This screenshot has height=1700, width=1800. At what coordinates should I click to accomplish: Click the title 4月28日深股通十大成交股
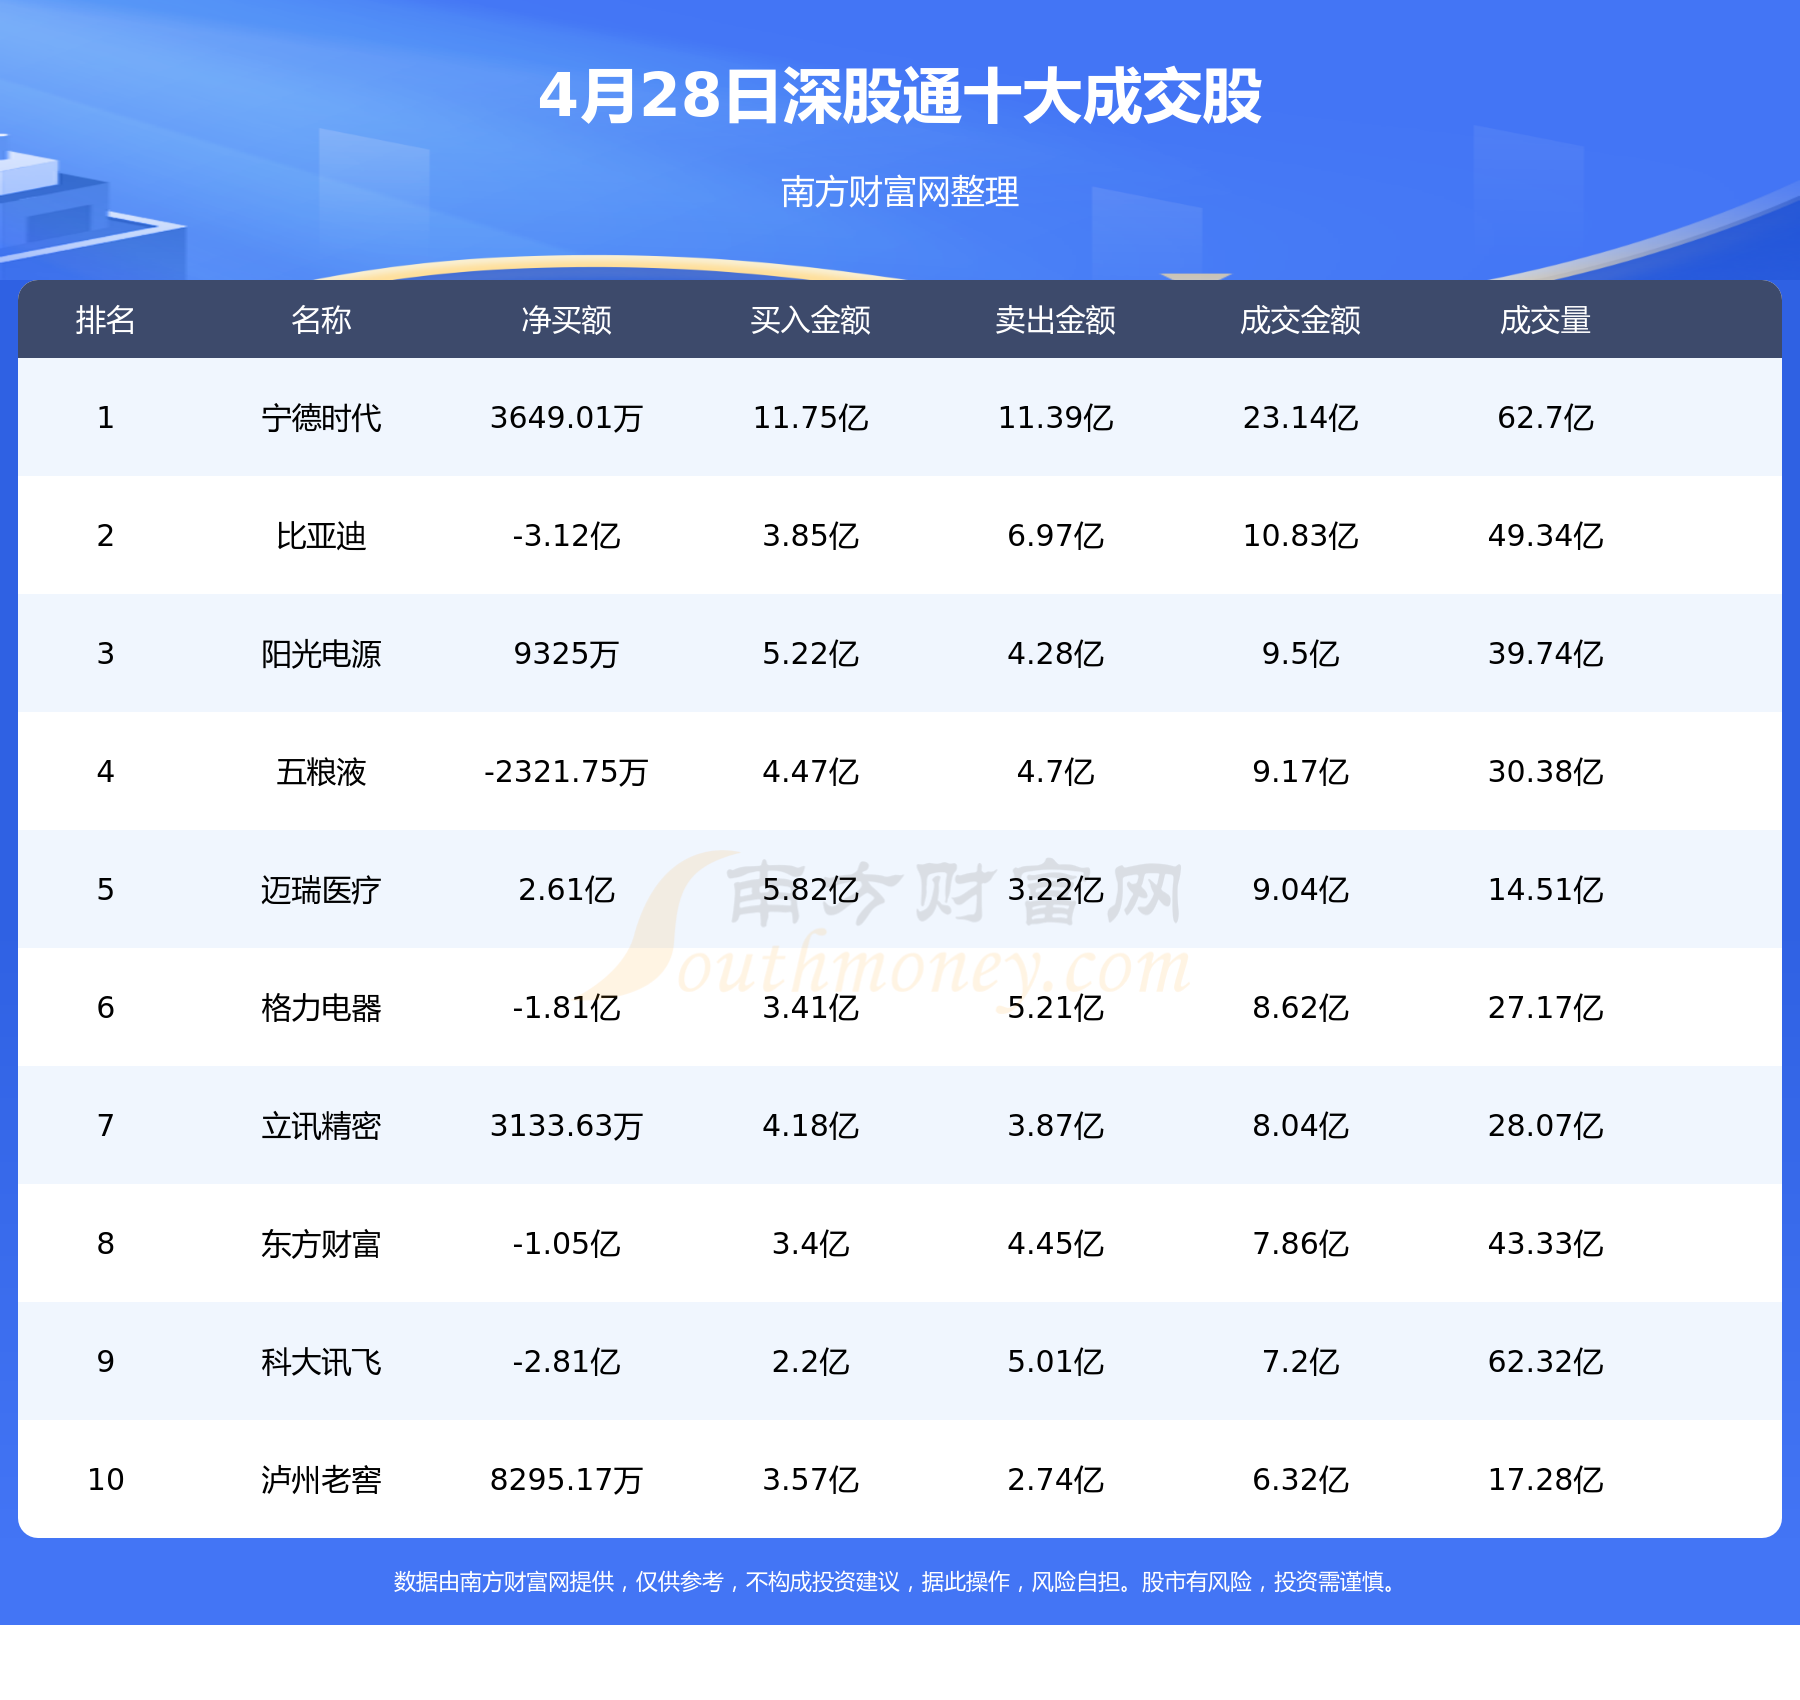click(900, 97)
